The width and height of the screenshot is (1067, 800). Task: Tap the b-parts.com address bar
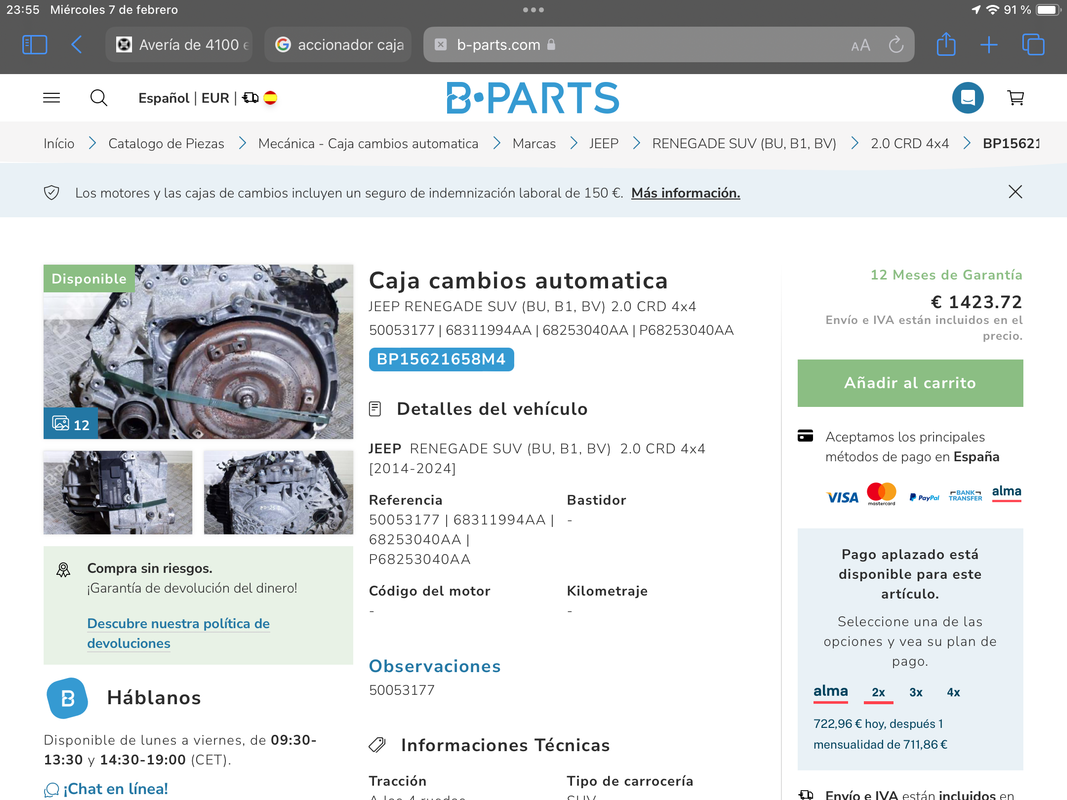(x=668, y=45)
